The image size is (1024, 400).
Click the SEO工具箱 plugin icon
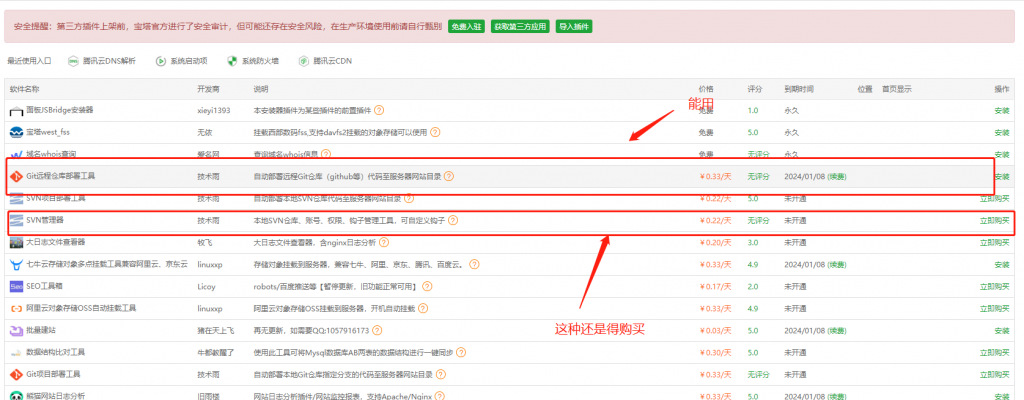coord(16,286)
